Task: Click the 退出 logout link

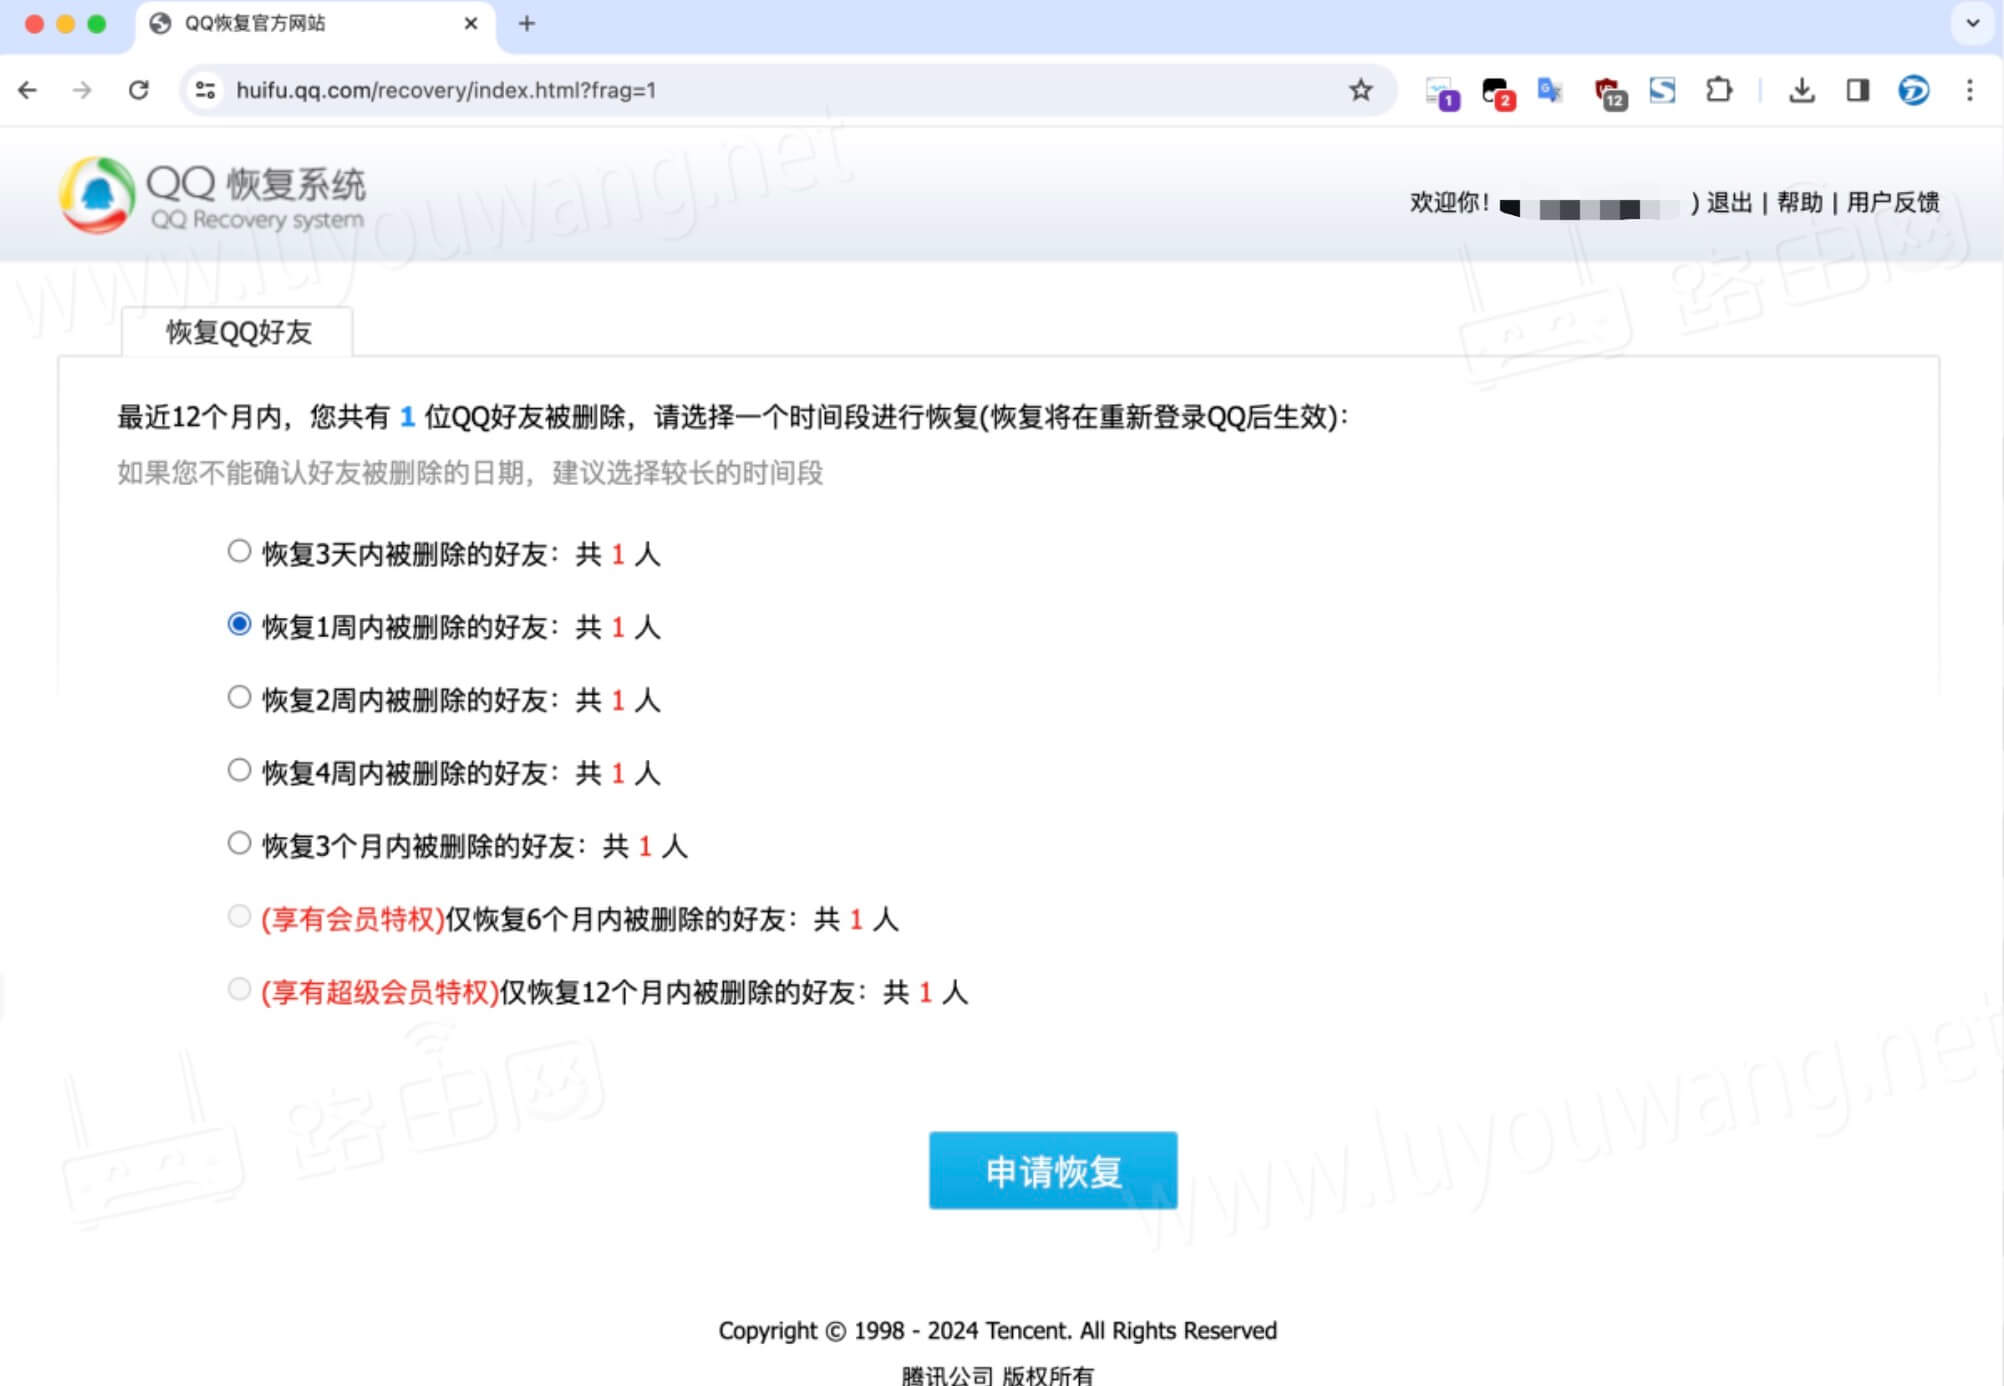Action: [1737, 201]
